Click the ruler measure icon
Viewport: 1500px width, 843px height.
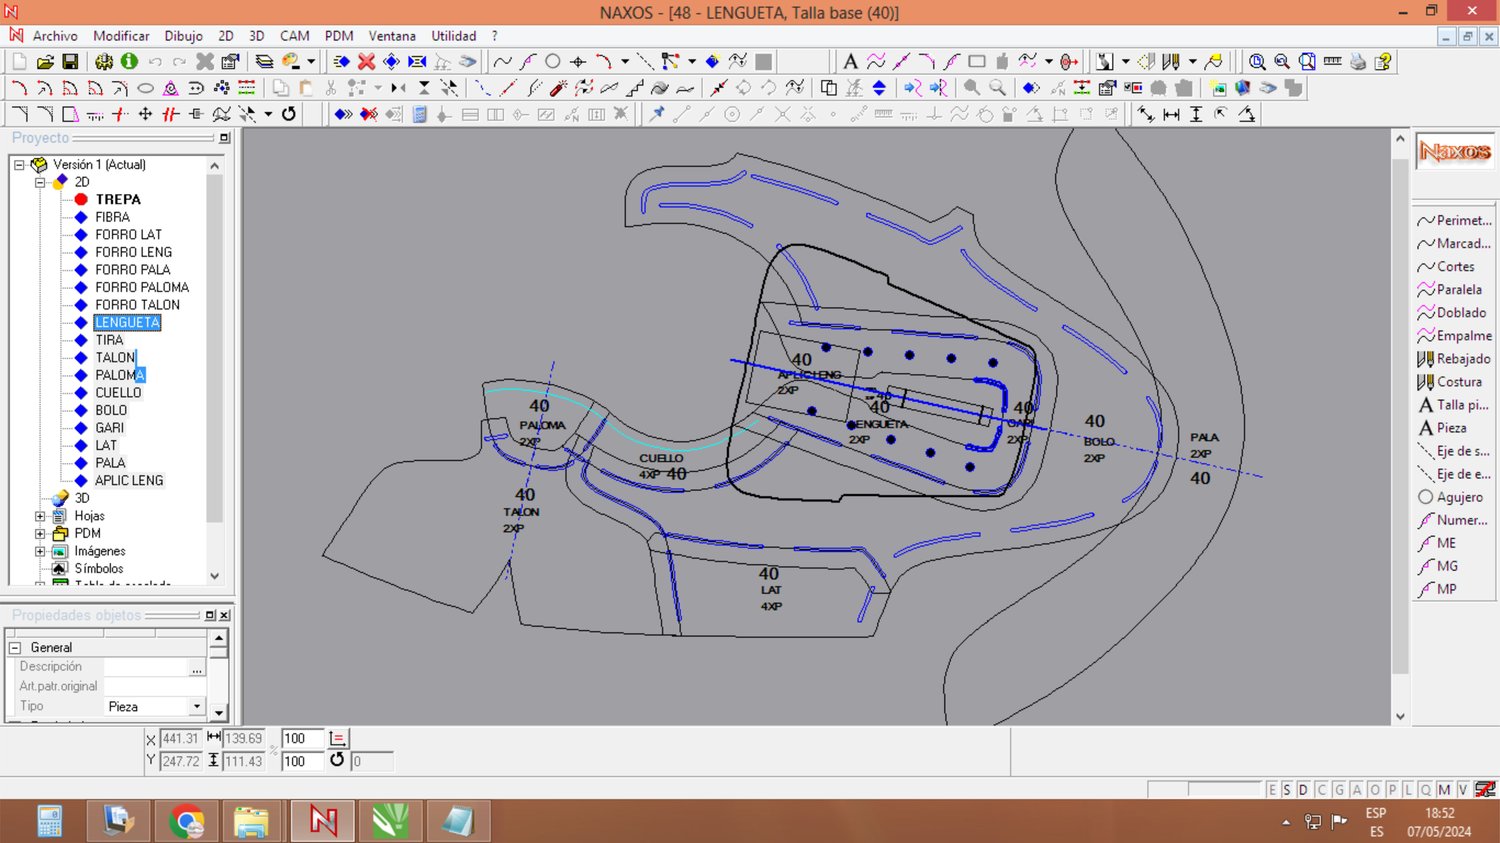(x=1332, y=61)
